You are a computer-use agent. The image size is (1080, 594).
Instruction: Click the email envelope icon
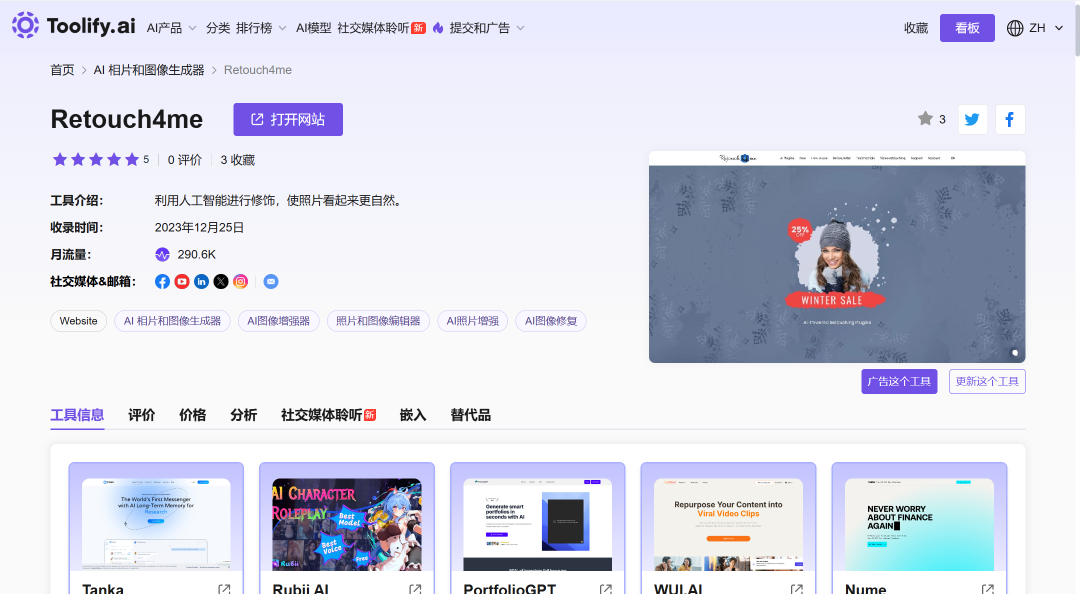pyautogui.click(x=271, y=281)
